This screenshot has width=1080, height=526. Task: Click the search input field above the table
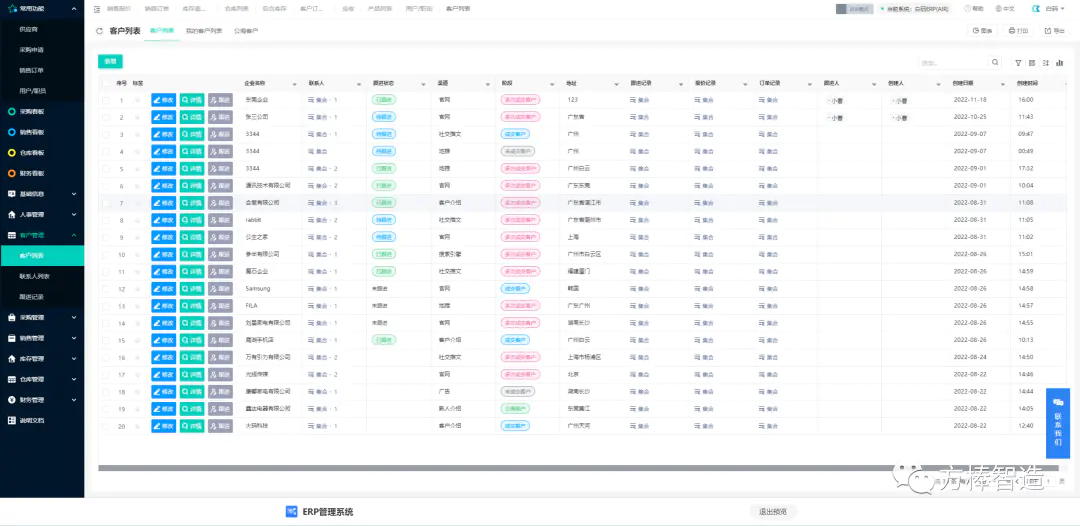pos(950,62)
